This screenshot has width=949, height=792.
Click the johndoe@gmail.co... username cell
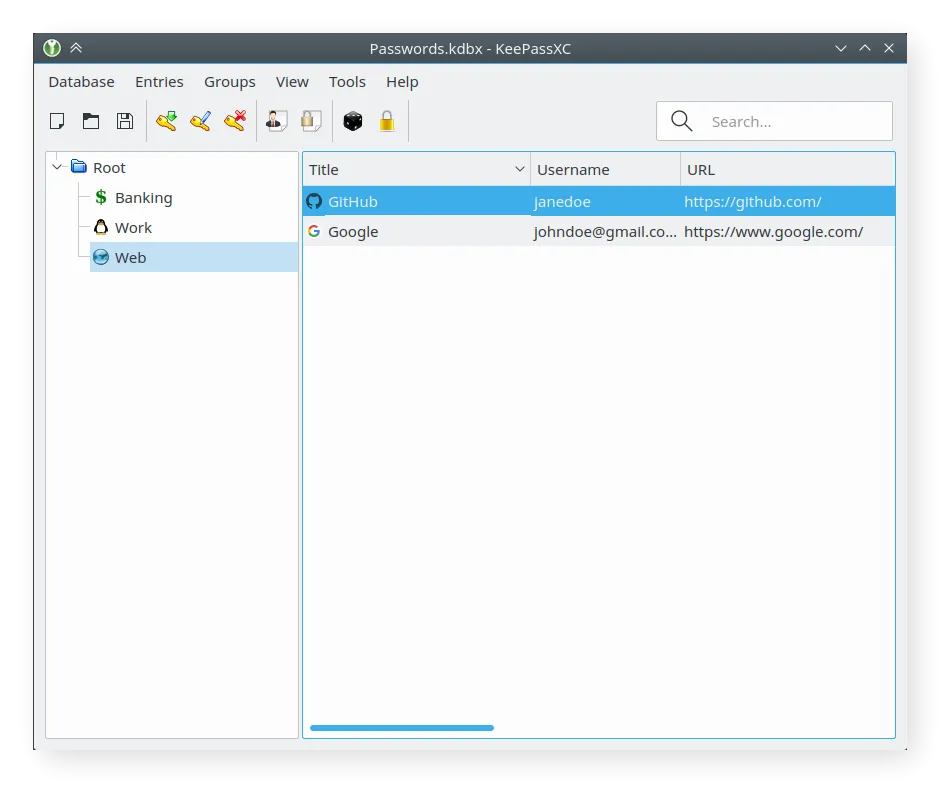pyautogui.click(x=605, y=232)
